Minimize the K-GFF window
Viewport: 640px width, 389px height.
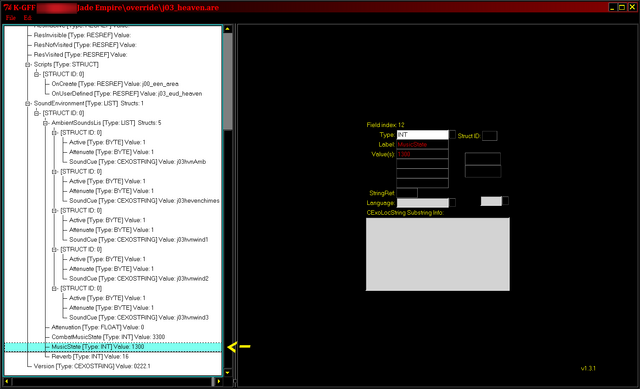coord(612,7)
